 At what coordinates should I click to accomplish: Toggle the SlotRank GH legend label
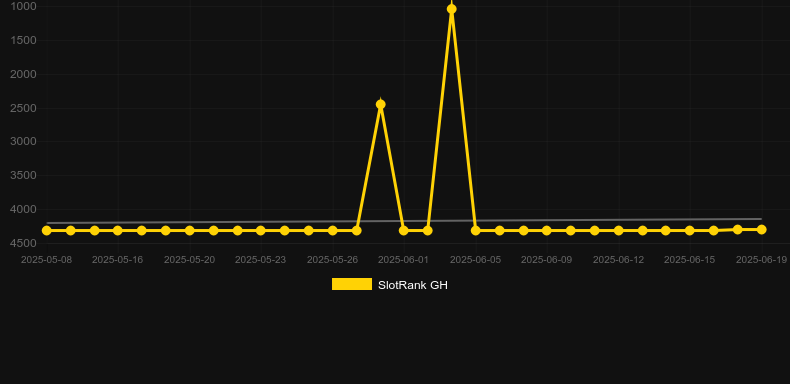(x=413, y=285)
